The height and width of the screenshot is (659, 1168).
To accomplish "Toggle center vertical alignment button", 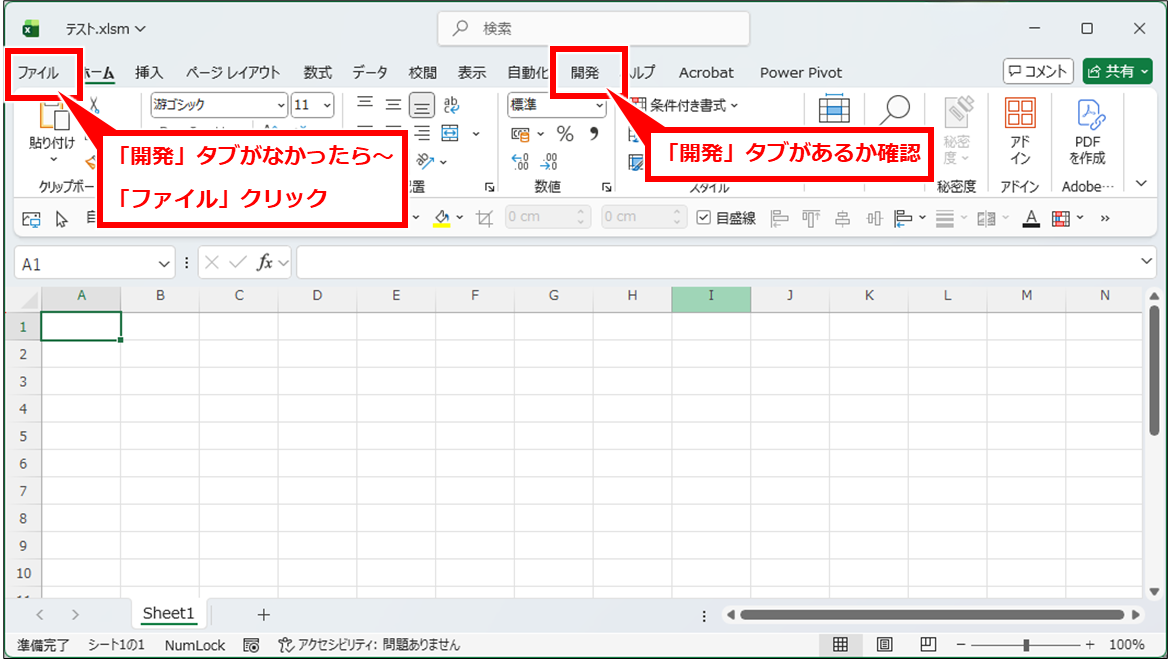I will (394, 105).
